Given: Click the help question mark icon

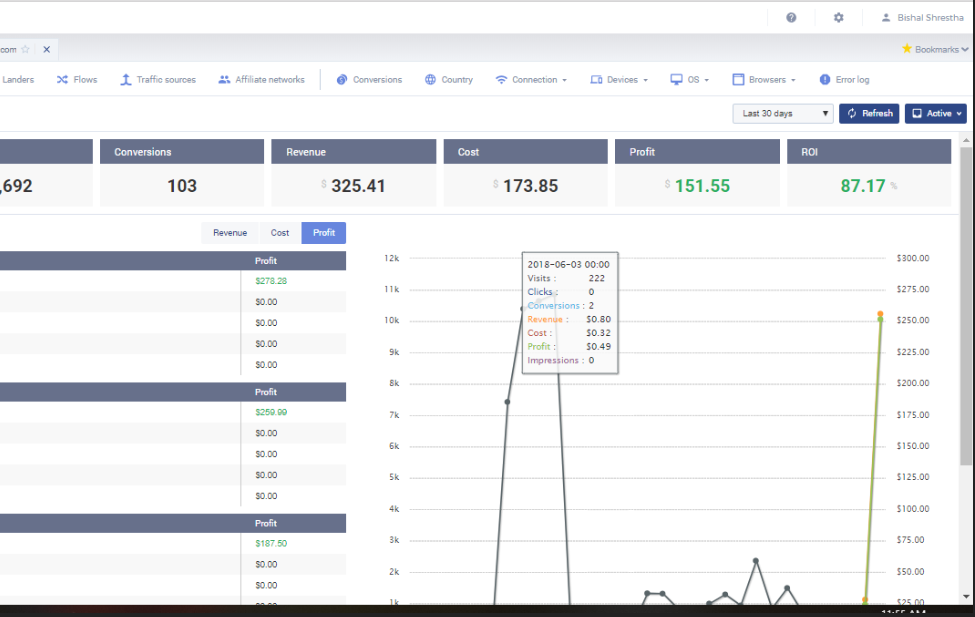Looking at the screenshot, I should (791, 17).
